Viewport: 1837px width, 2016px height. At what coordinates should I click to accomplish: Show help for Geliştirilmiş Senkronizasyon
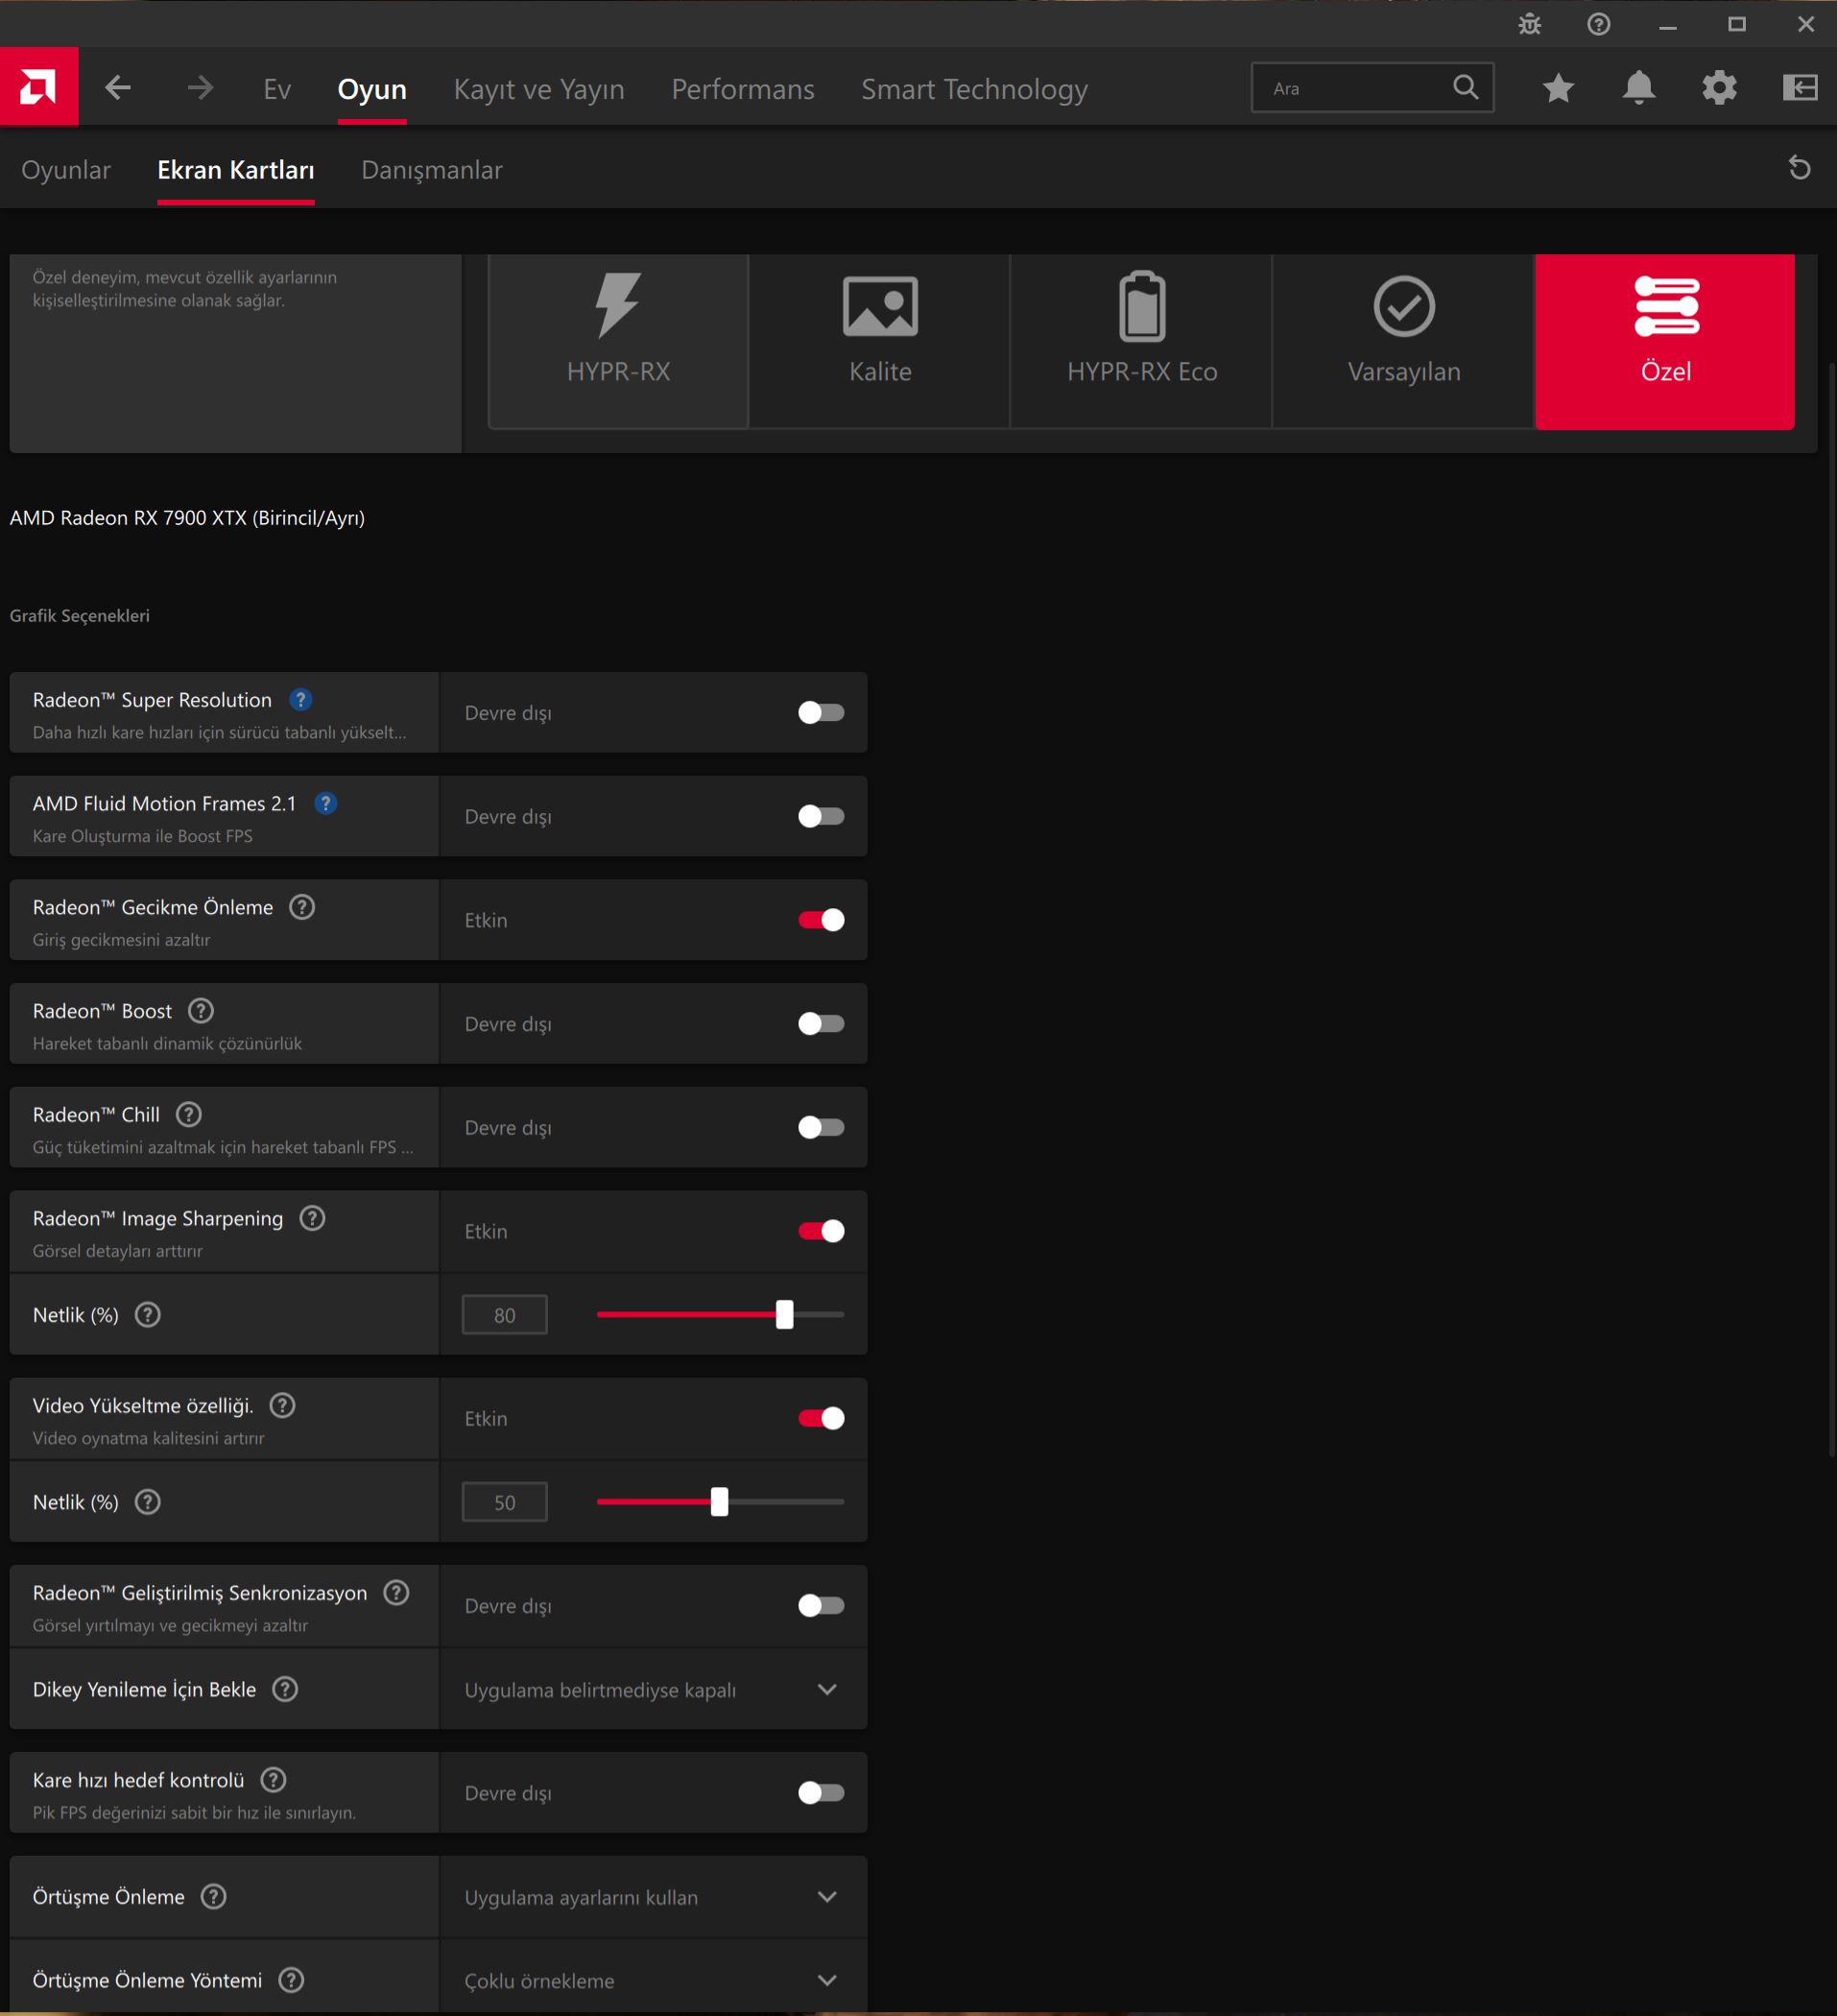(x=396, y=1592)
